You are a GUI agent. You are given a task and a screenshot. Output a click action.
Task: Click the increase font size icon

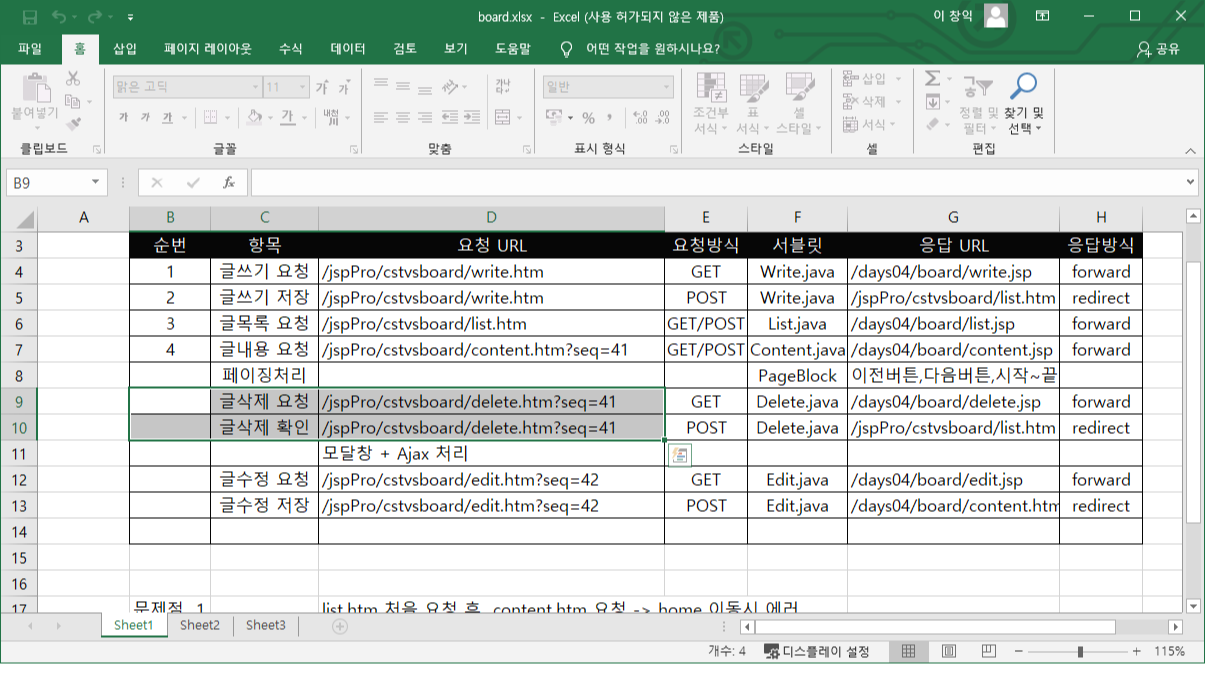tap(323, 87)
